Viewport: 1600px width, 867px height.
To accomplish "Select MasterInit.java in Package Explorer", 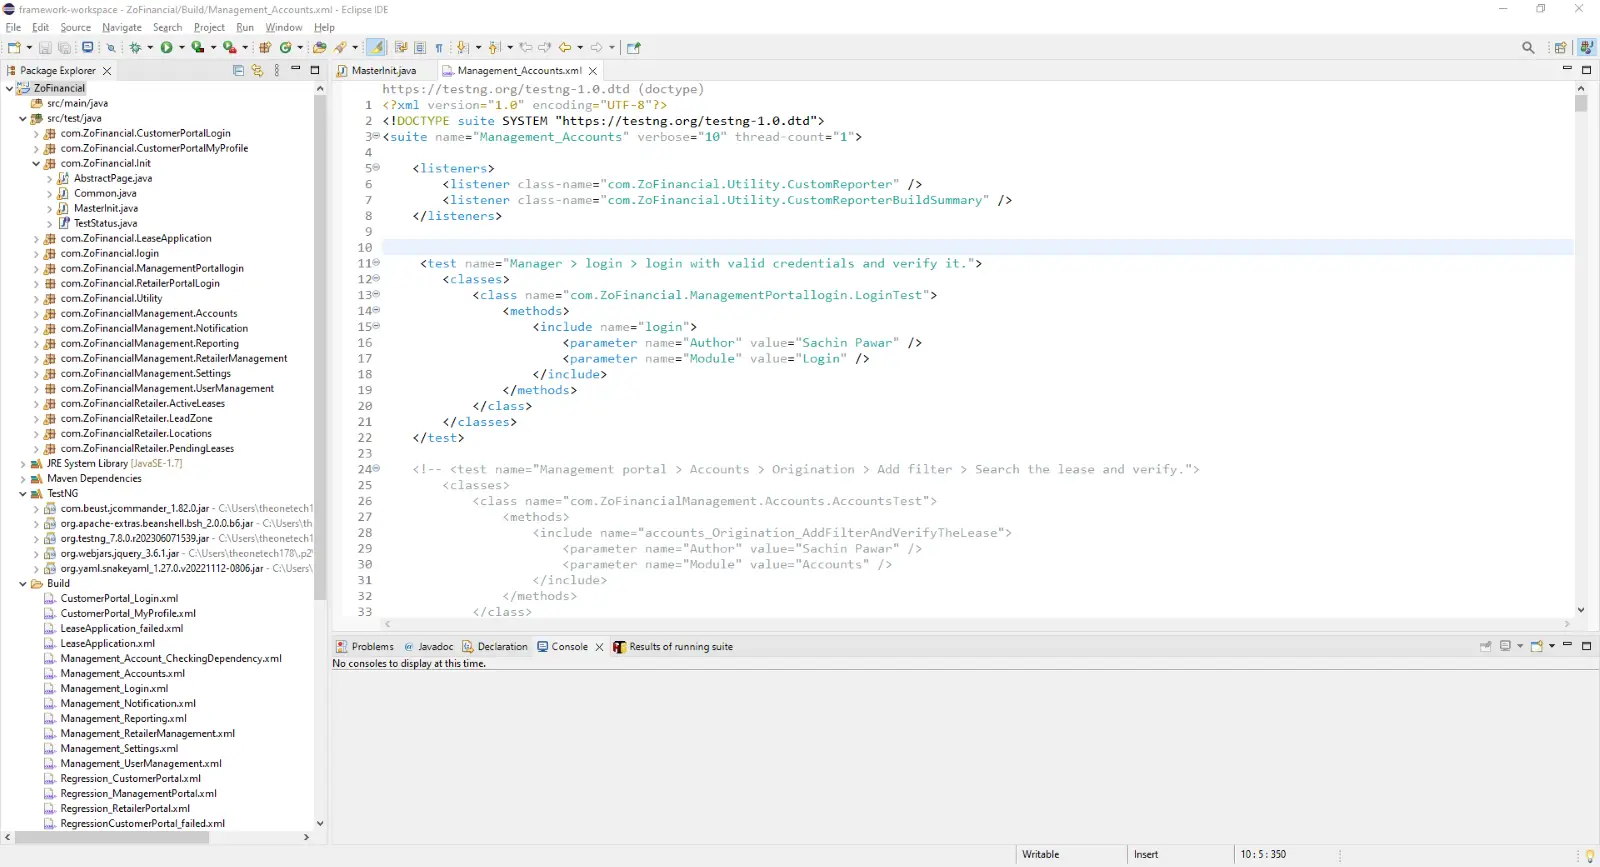I will click(105, 208).
